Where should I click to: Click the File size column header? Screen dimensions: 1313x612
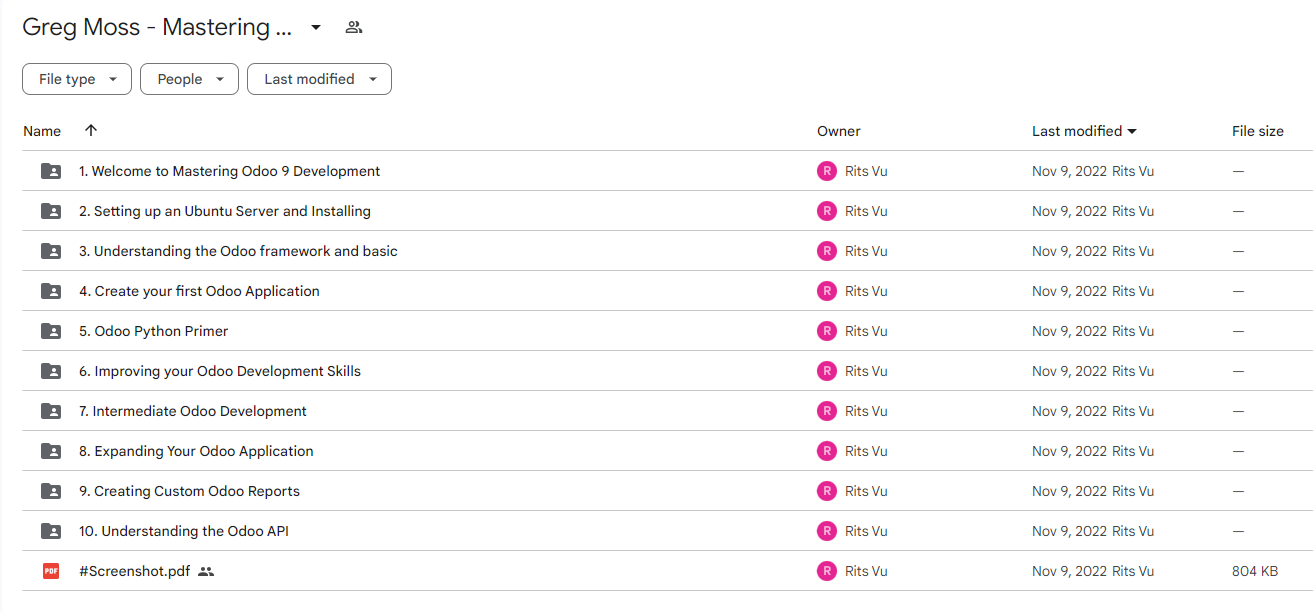pos(1258,131)
